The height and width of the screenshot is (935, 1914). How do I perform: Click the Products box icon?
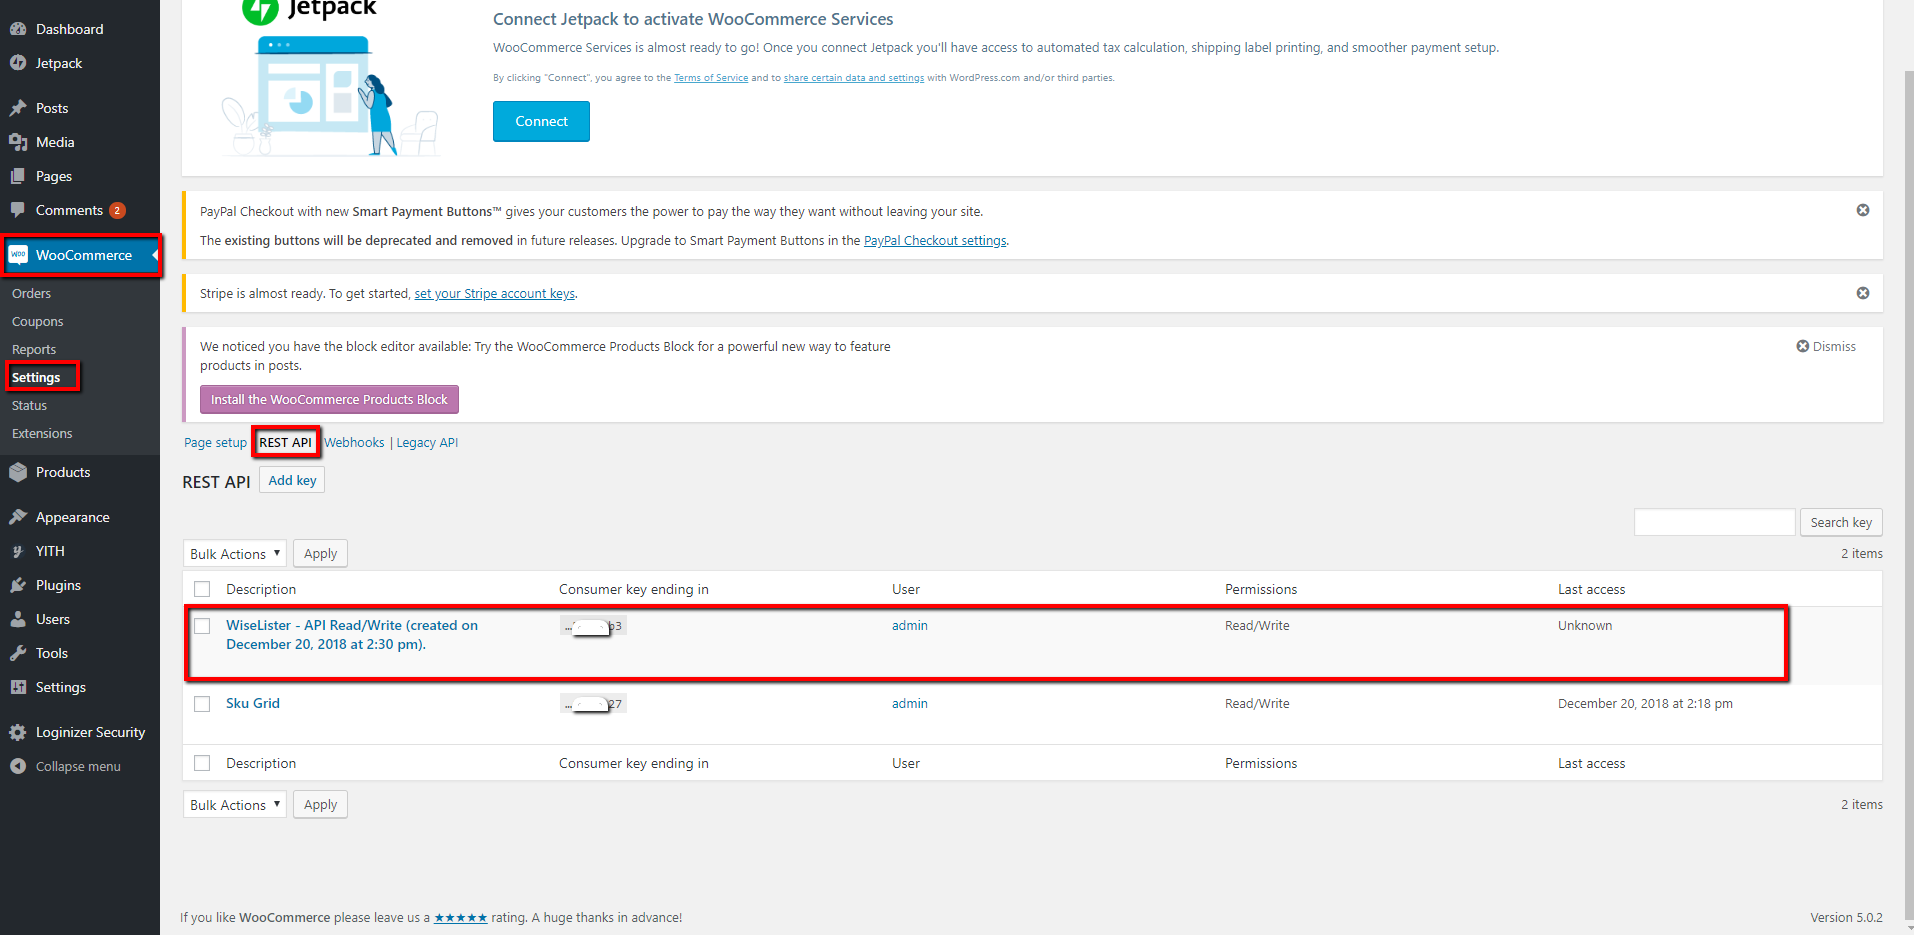pos(18,472)
